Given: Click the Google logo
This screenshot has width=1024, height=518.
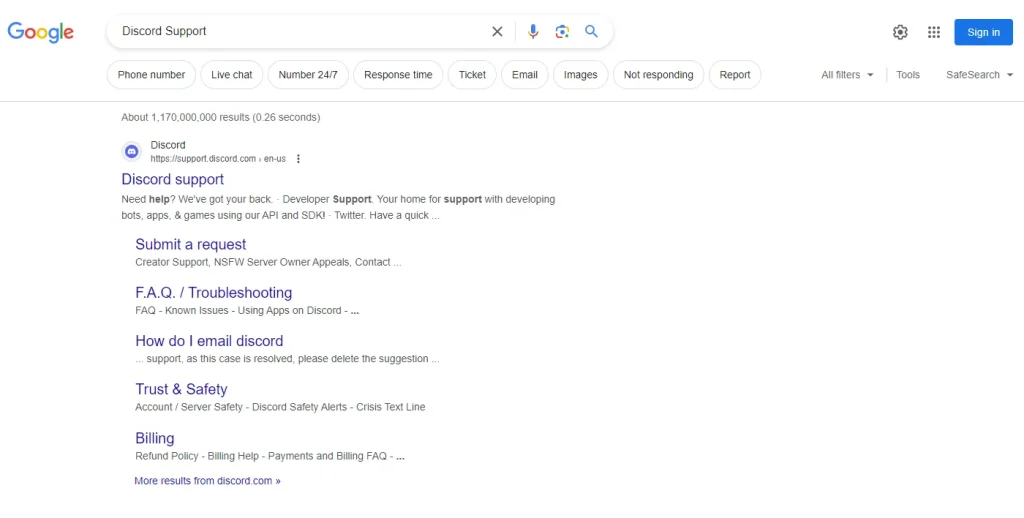Looking at the screenshot, I should pyautogui.click(x=40, y=32).
